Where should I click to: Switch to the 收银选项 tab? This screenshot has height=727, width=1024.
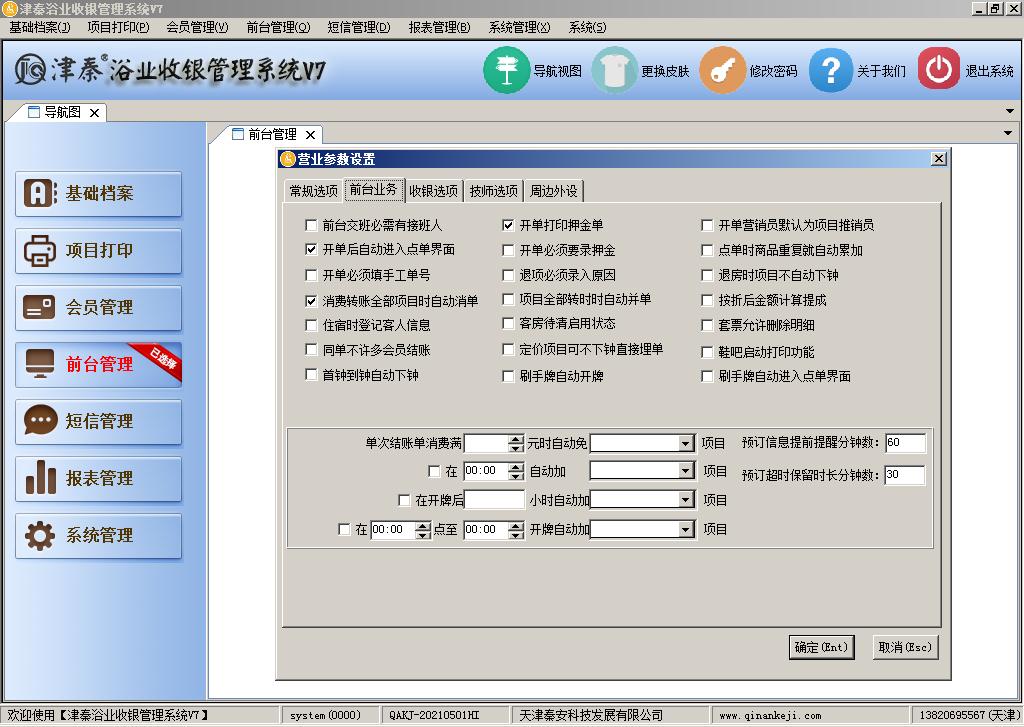coord(433,191)
